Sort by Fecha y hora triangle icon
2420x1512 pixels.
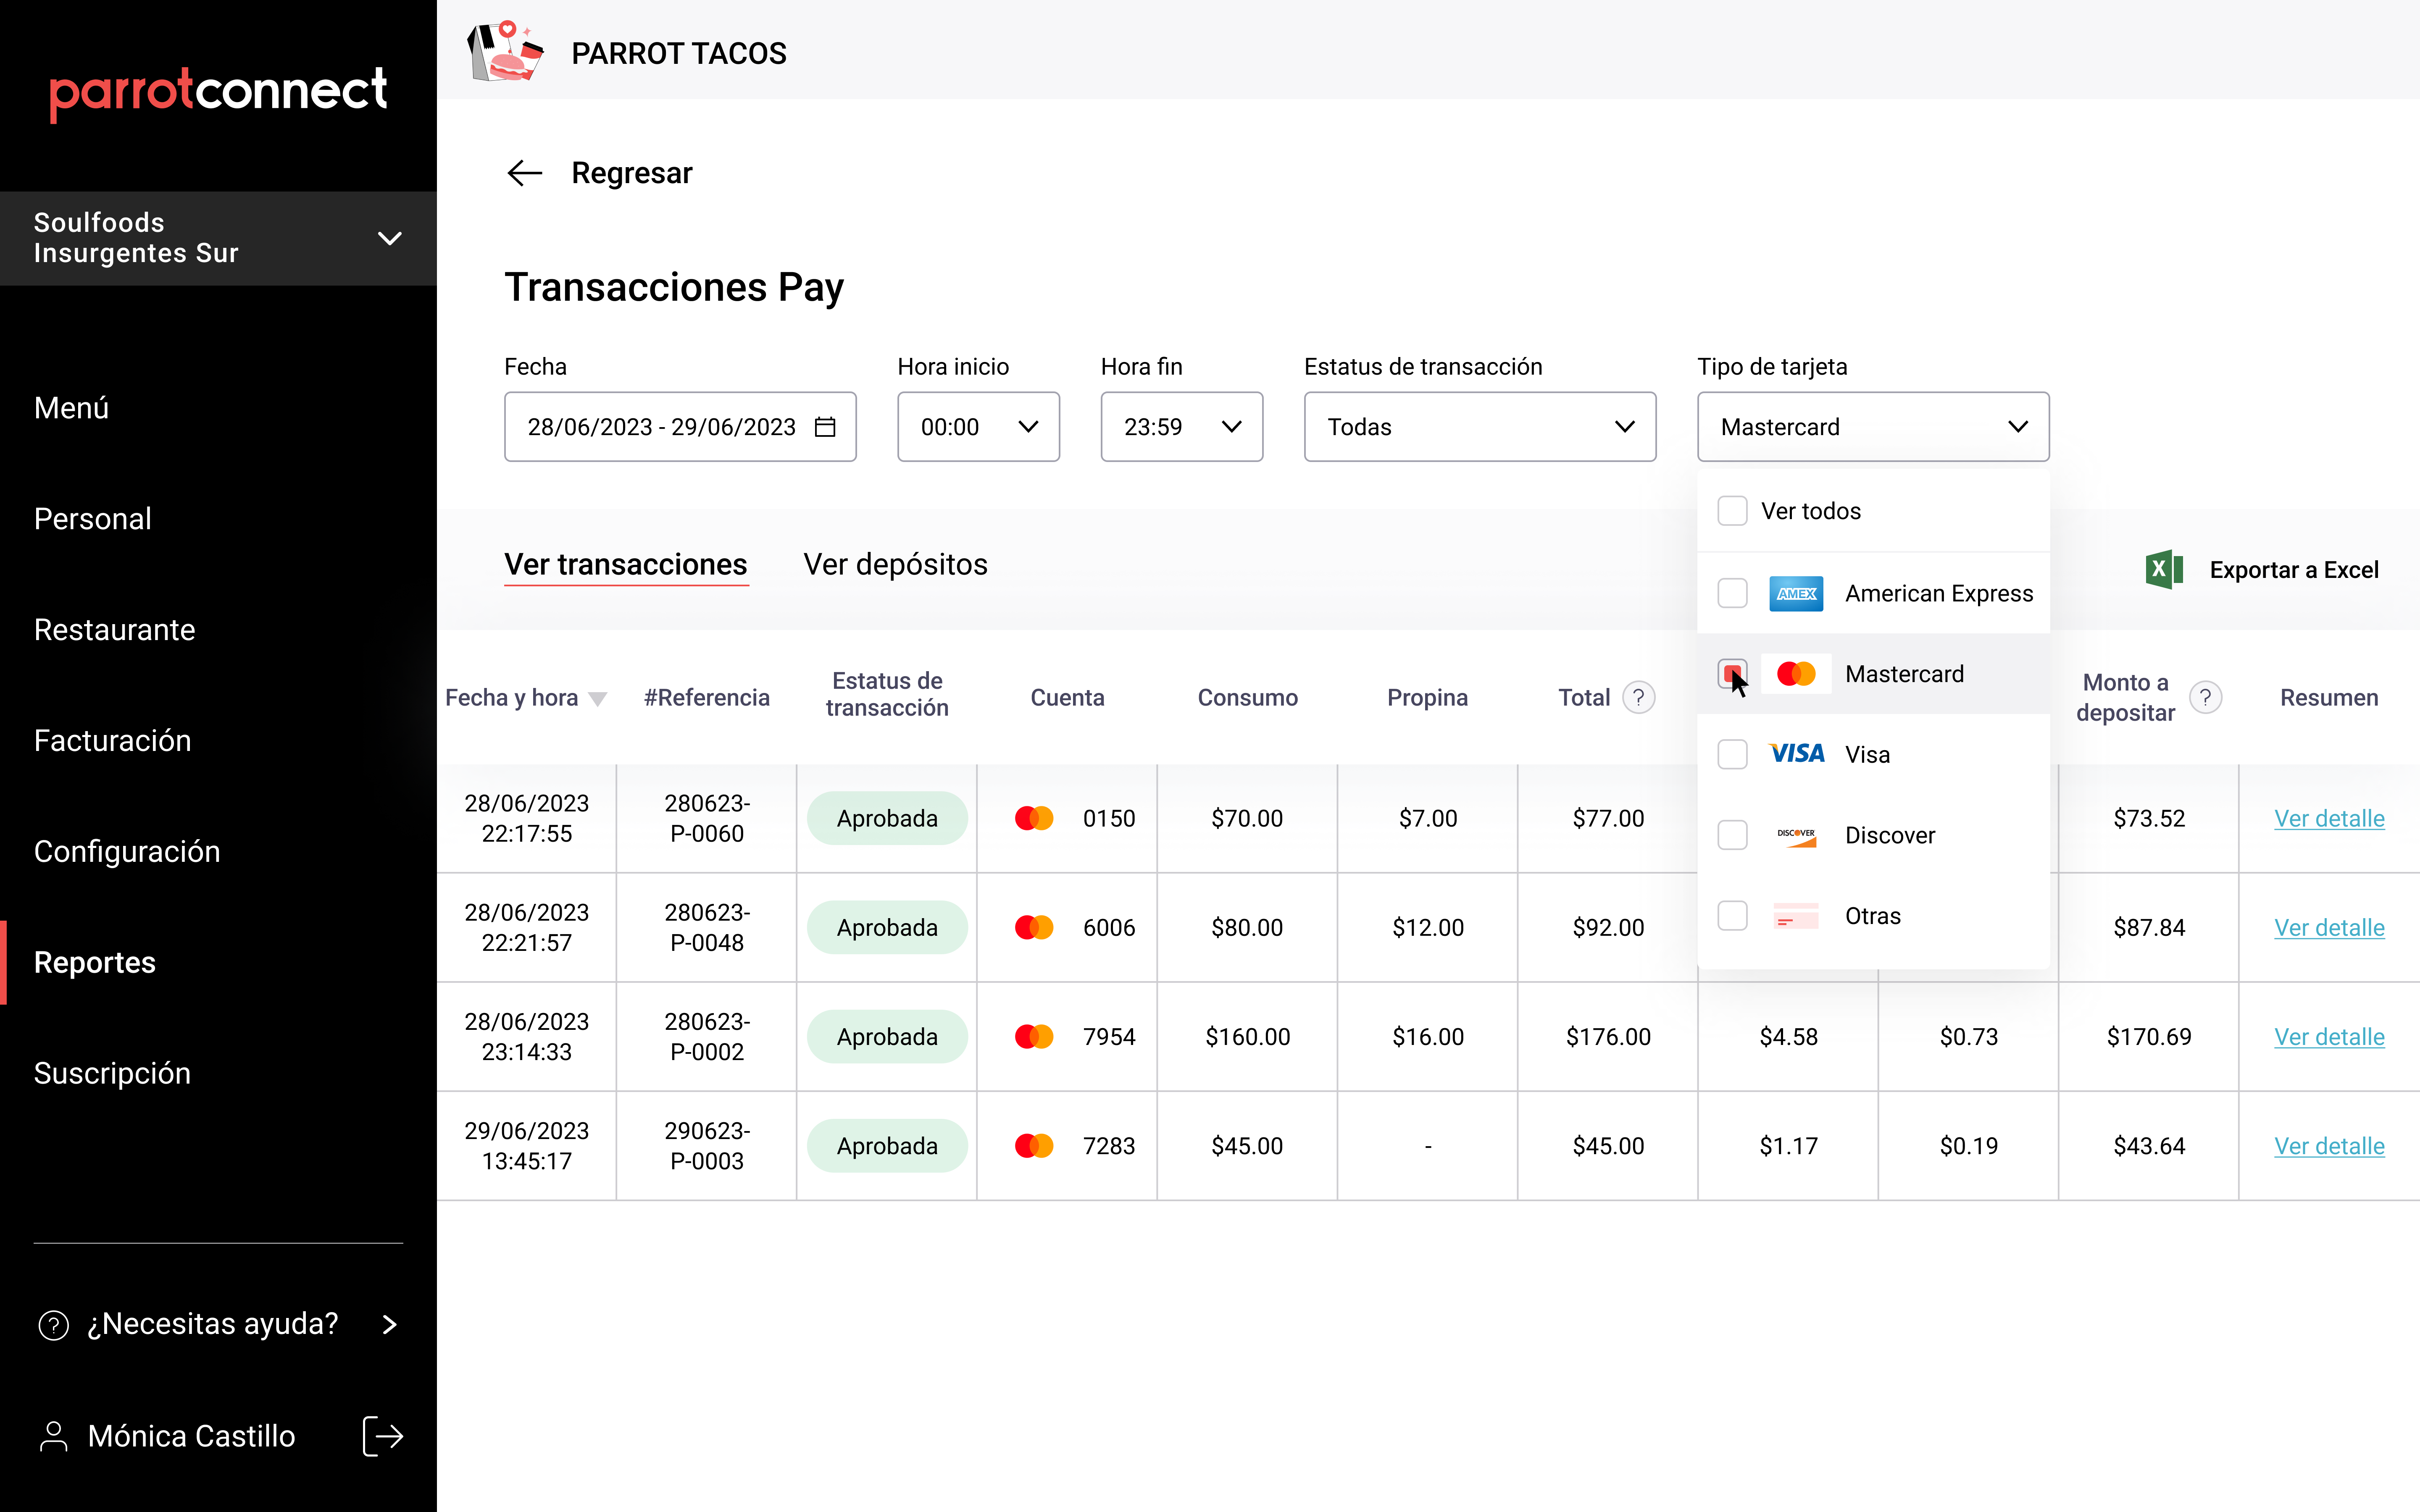pyautogui.click(x=598, y=699)
